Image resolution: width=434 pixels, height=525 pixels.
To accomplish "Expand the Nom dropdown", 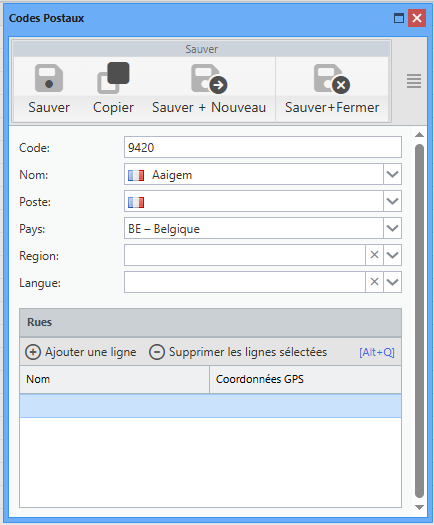I will pos(392,174).
